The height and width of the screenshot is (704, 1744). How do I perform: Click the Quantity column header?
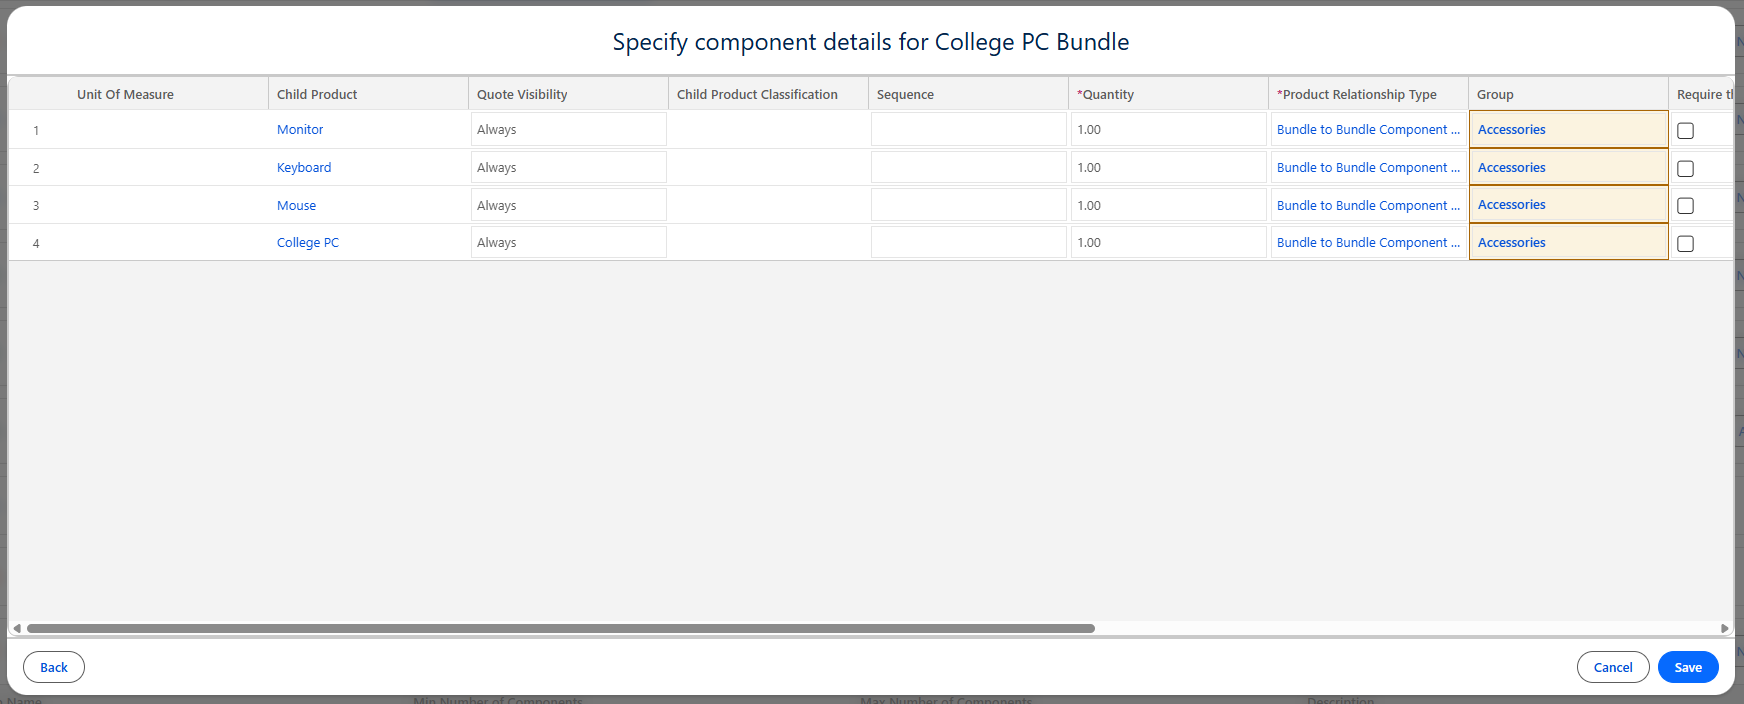click(x=1106, y=95)
